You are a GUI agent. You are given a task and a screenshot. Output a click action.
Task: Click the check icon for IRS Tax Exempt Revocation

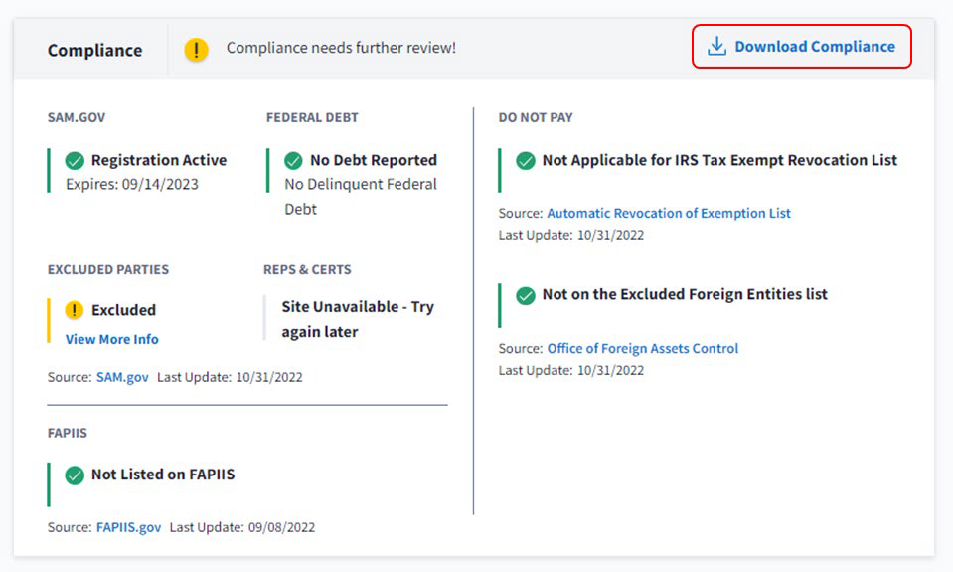click(x=526, y=160)
